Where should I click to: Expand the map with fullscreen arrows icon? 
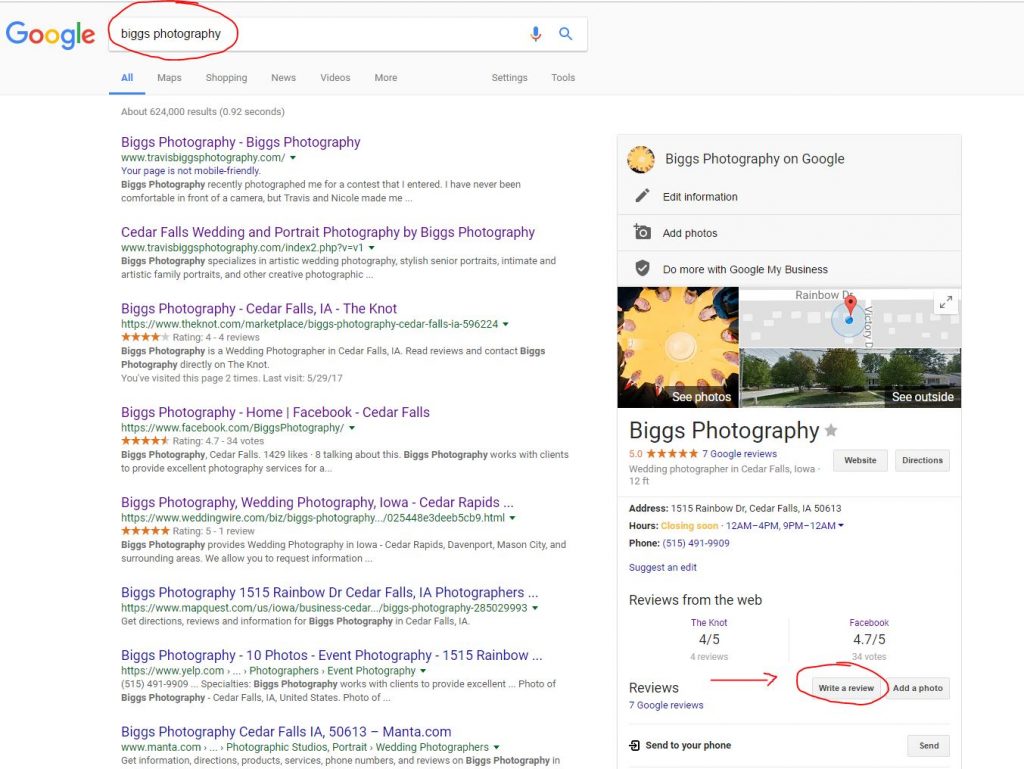coord(946,302)
